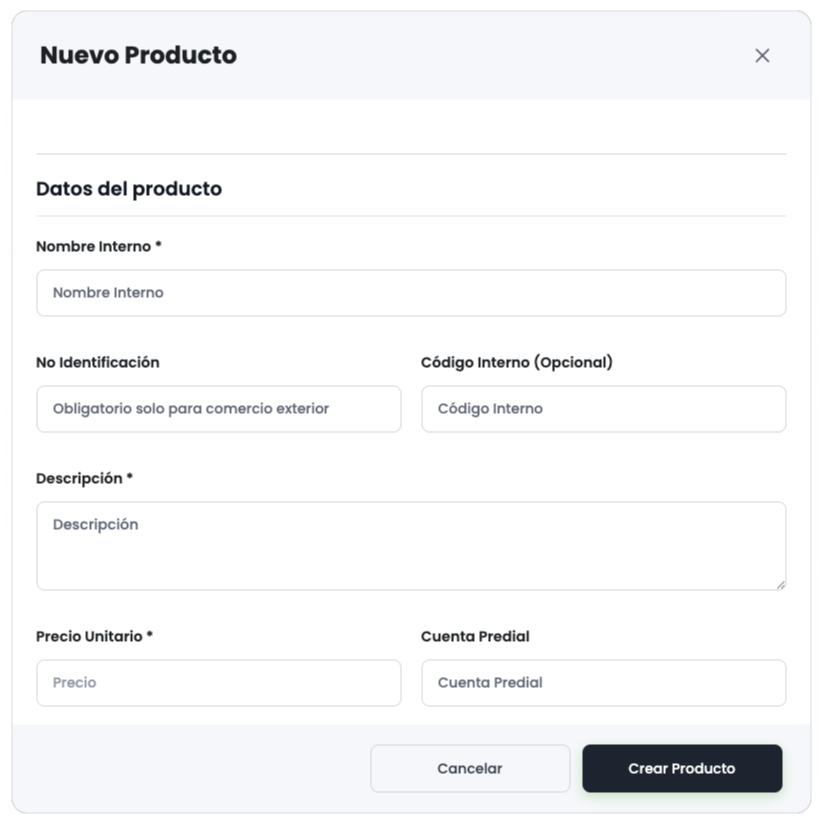Grab the Descripción textarea resize handle
822x822 pixels.
click(x=780, y=584)
